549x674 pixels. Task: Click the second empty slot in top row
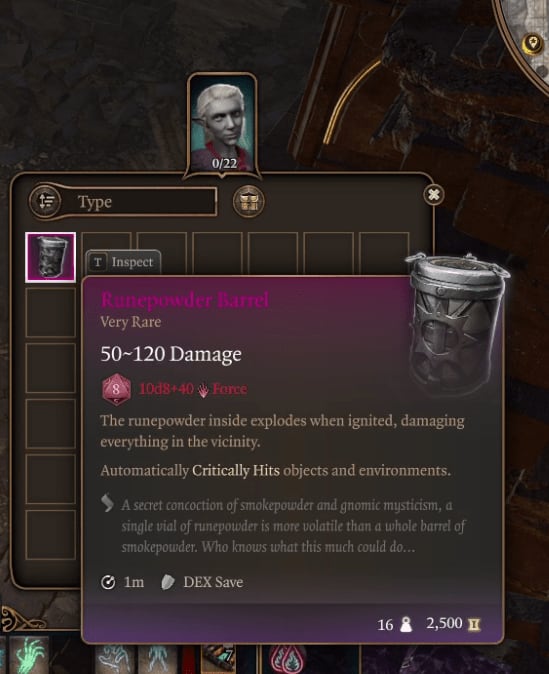tap(162, 252)
